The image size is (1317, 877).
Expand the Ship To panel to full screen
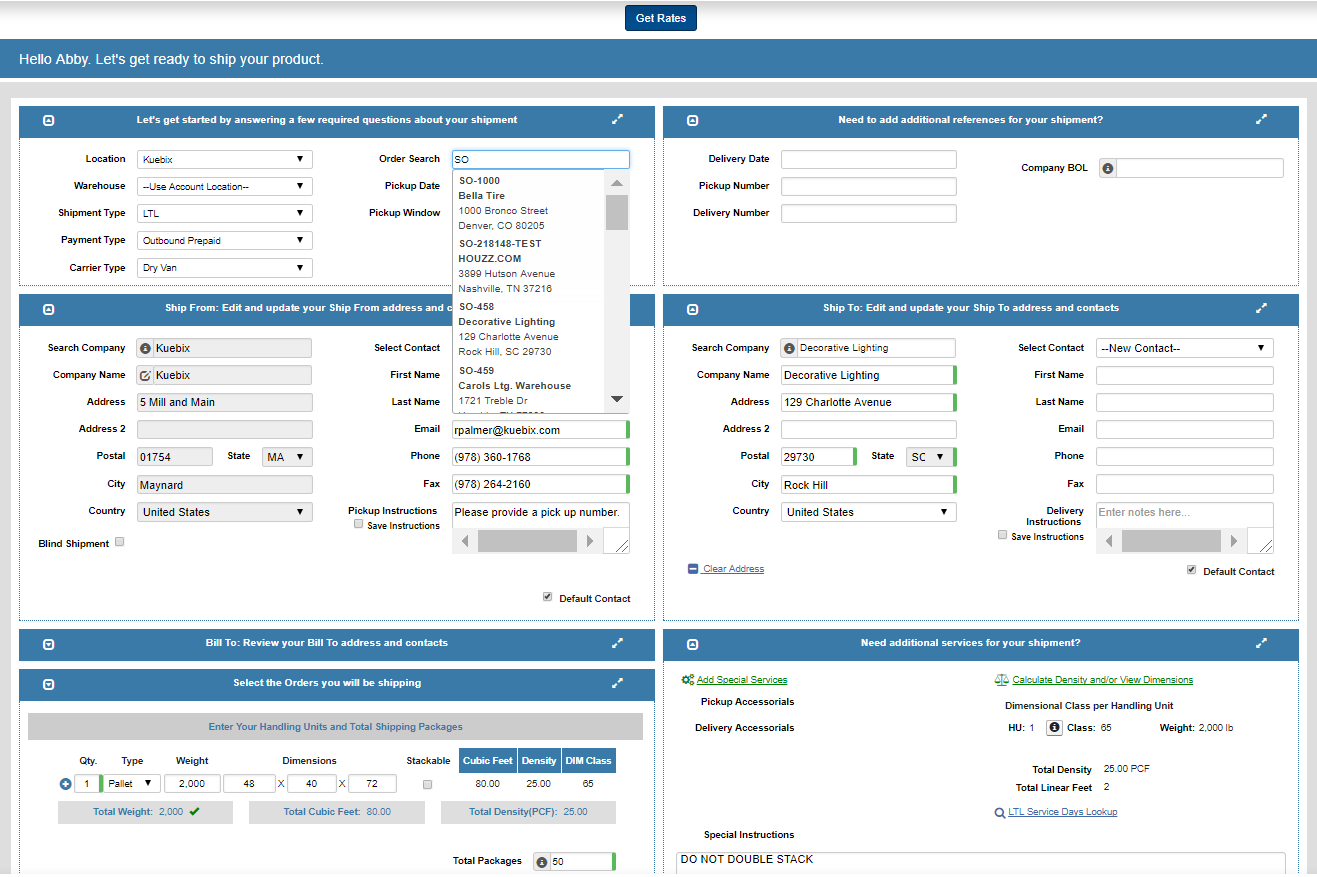click(x=1261, y=309)
